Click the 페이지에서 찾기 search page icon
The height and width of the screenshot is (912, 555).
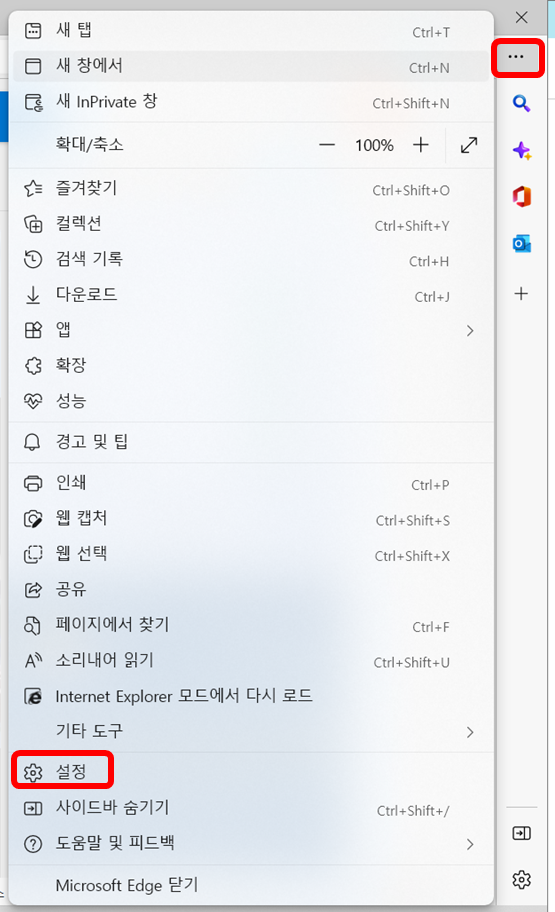coord(33,625)
